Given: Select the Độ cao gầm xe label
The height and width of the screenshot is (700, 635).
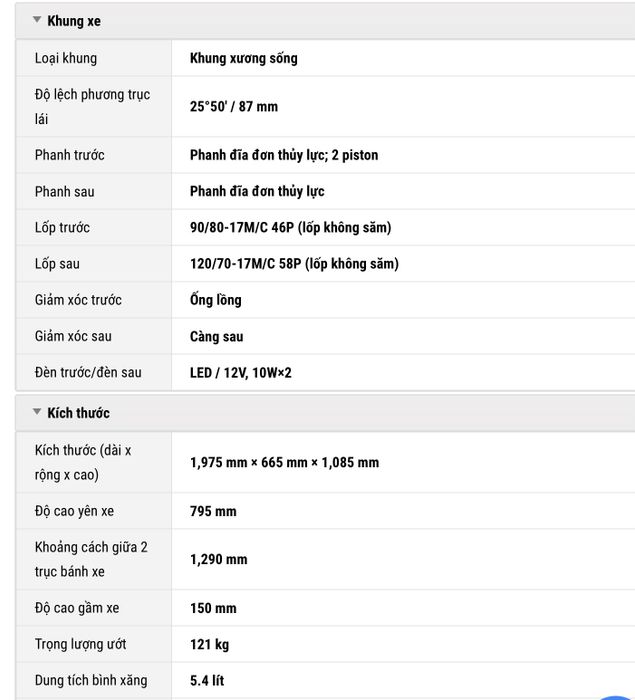Looking at the screenshot, I should click(x=77, y=608).
